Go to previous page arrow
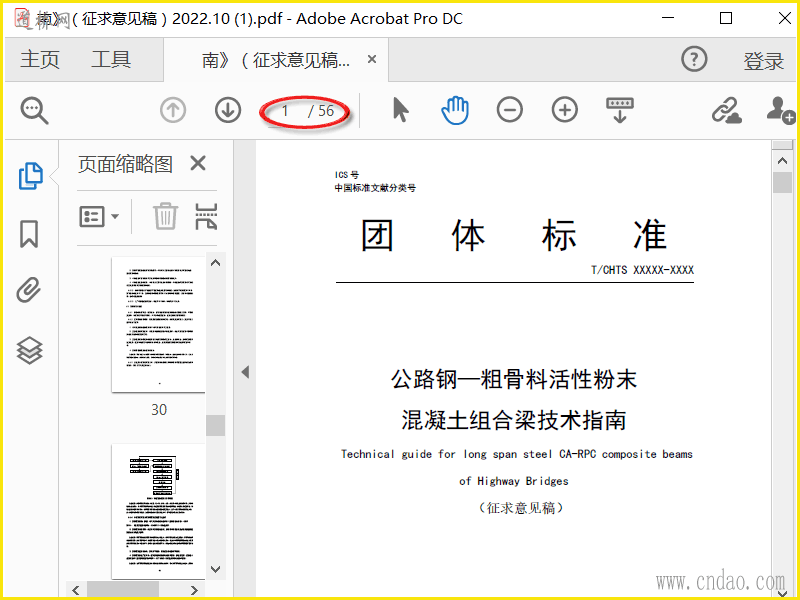800x600 pixels. pos(173,110)
